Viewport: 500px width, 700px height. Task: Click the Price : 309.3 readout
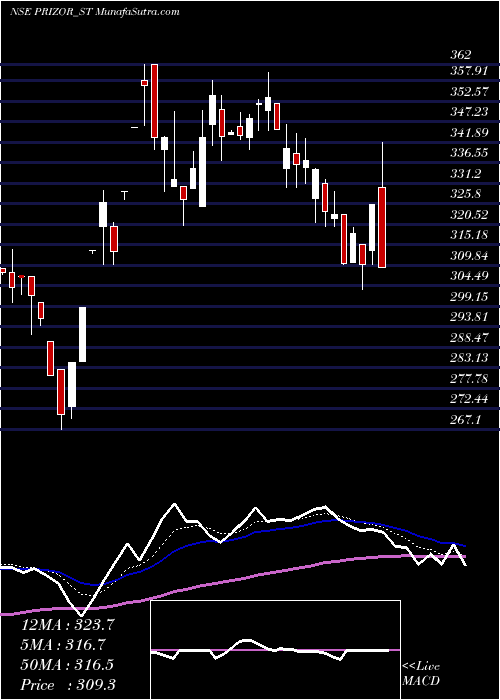pyautogui.click(x=68, y=685)
